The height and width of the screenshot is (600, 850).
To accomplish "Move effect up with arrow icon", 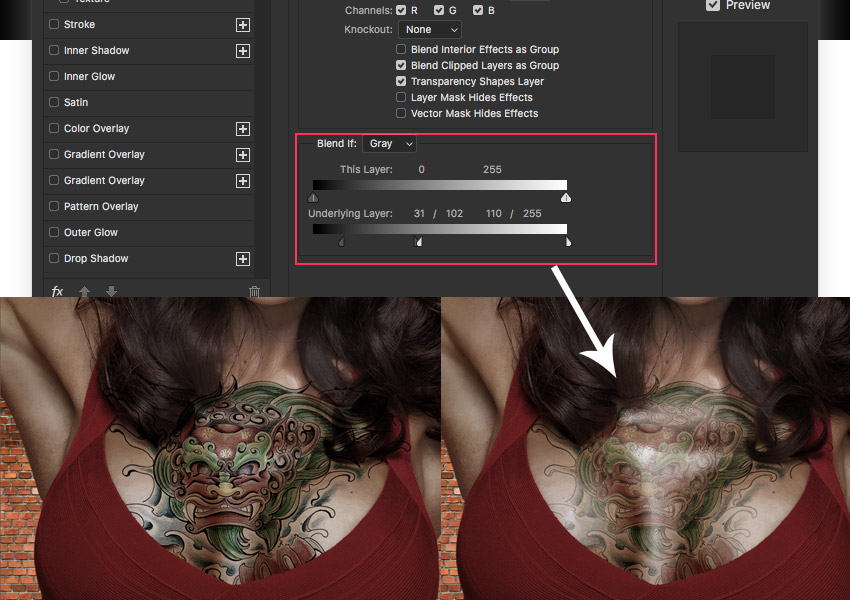I will click(85, 292).
